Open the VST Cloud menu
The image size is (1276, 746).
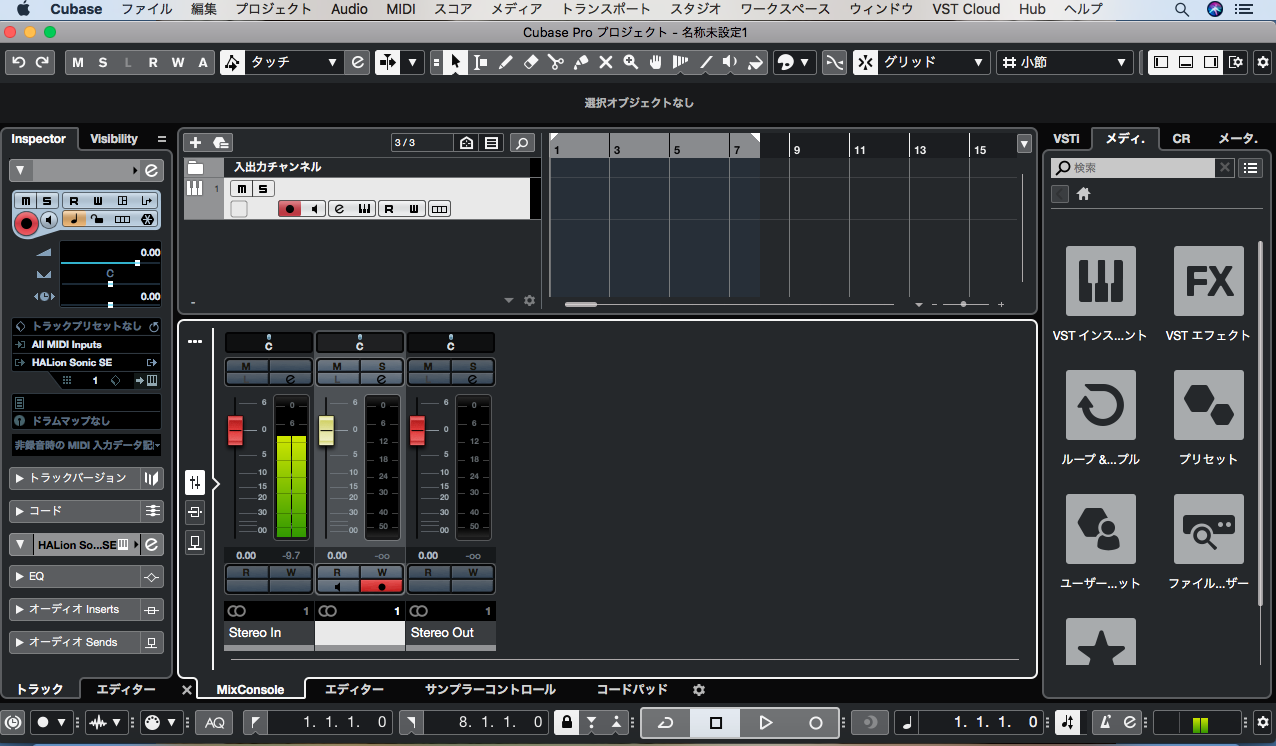tap(967, 9)
